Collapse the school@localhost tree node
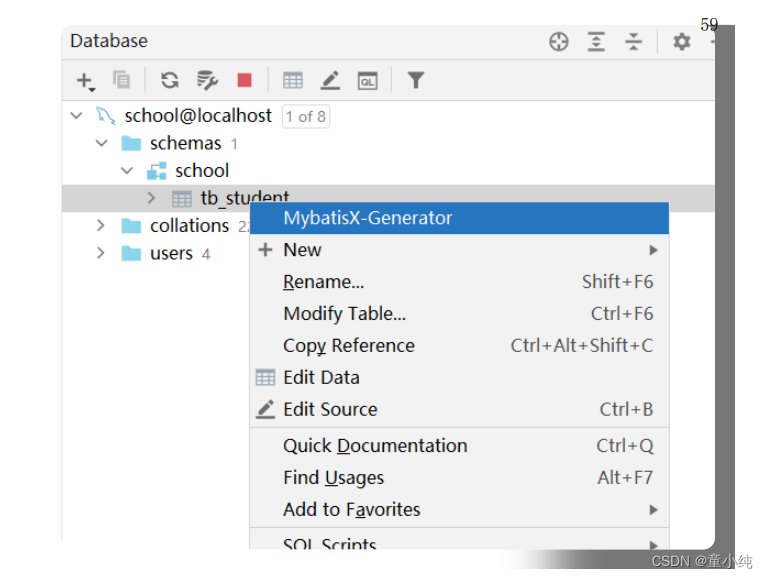The image size is (768, 578). coord(77,116)
